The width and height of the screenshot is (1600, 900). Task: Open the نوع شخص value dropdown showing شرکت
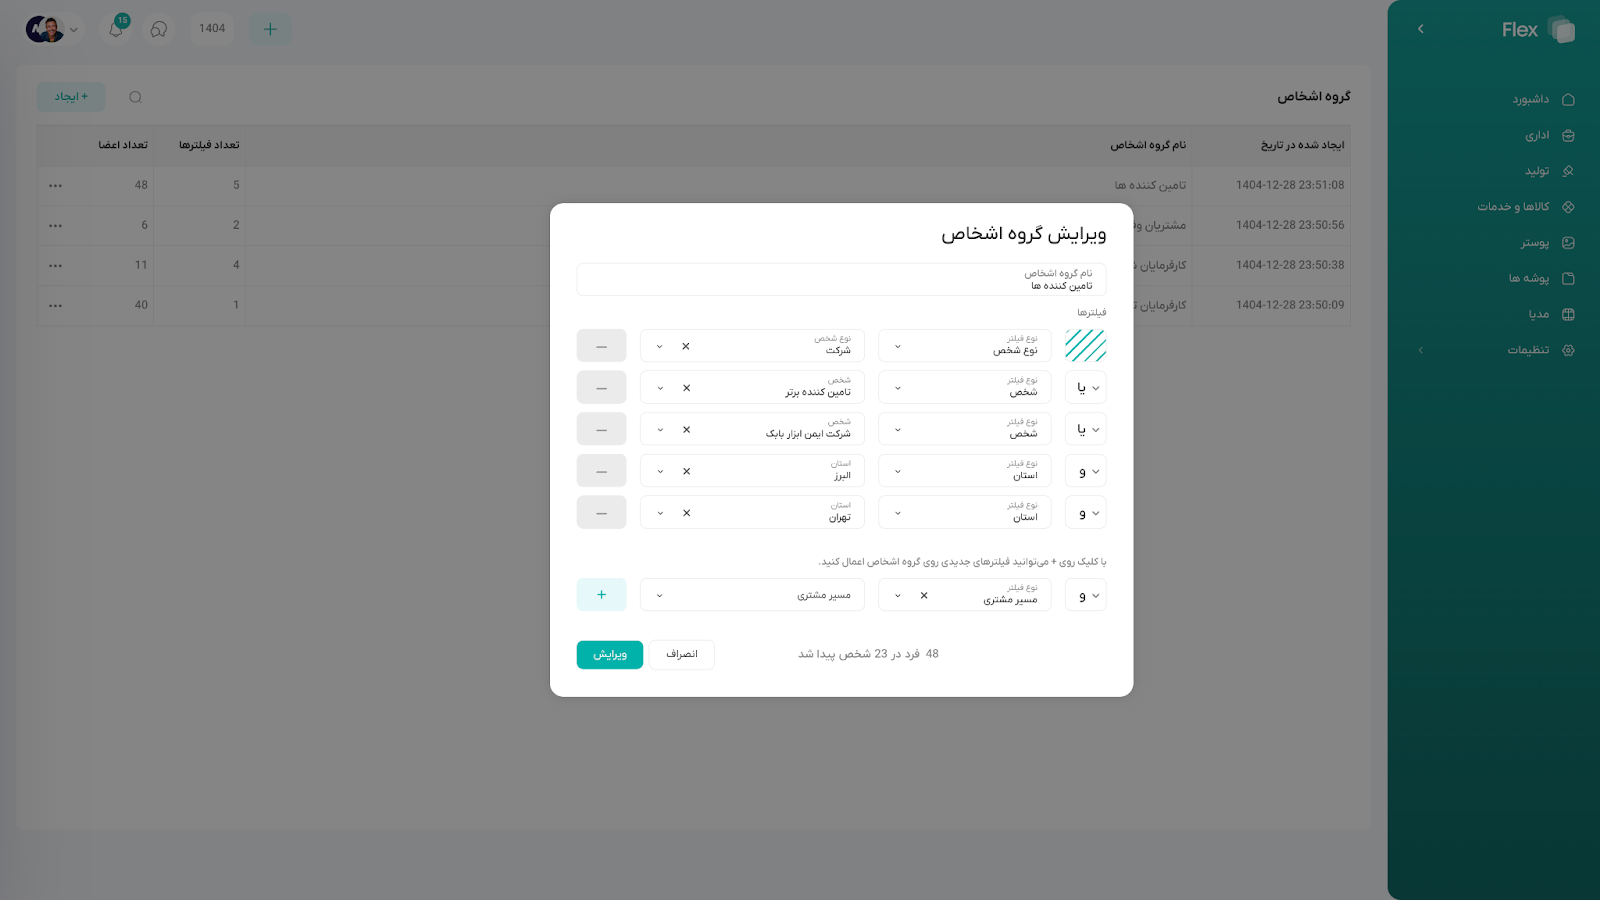pyautogui.click(x=752, y=346)
